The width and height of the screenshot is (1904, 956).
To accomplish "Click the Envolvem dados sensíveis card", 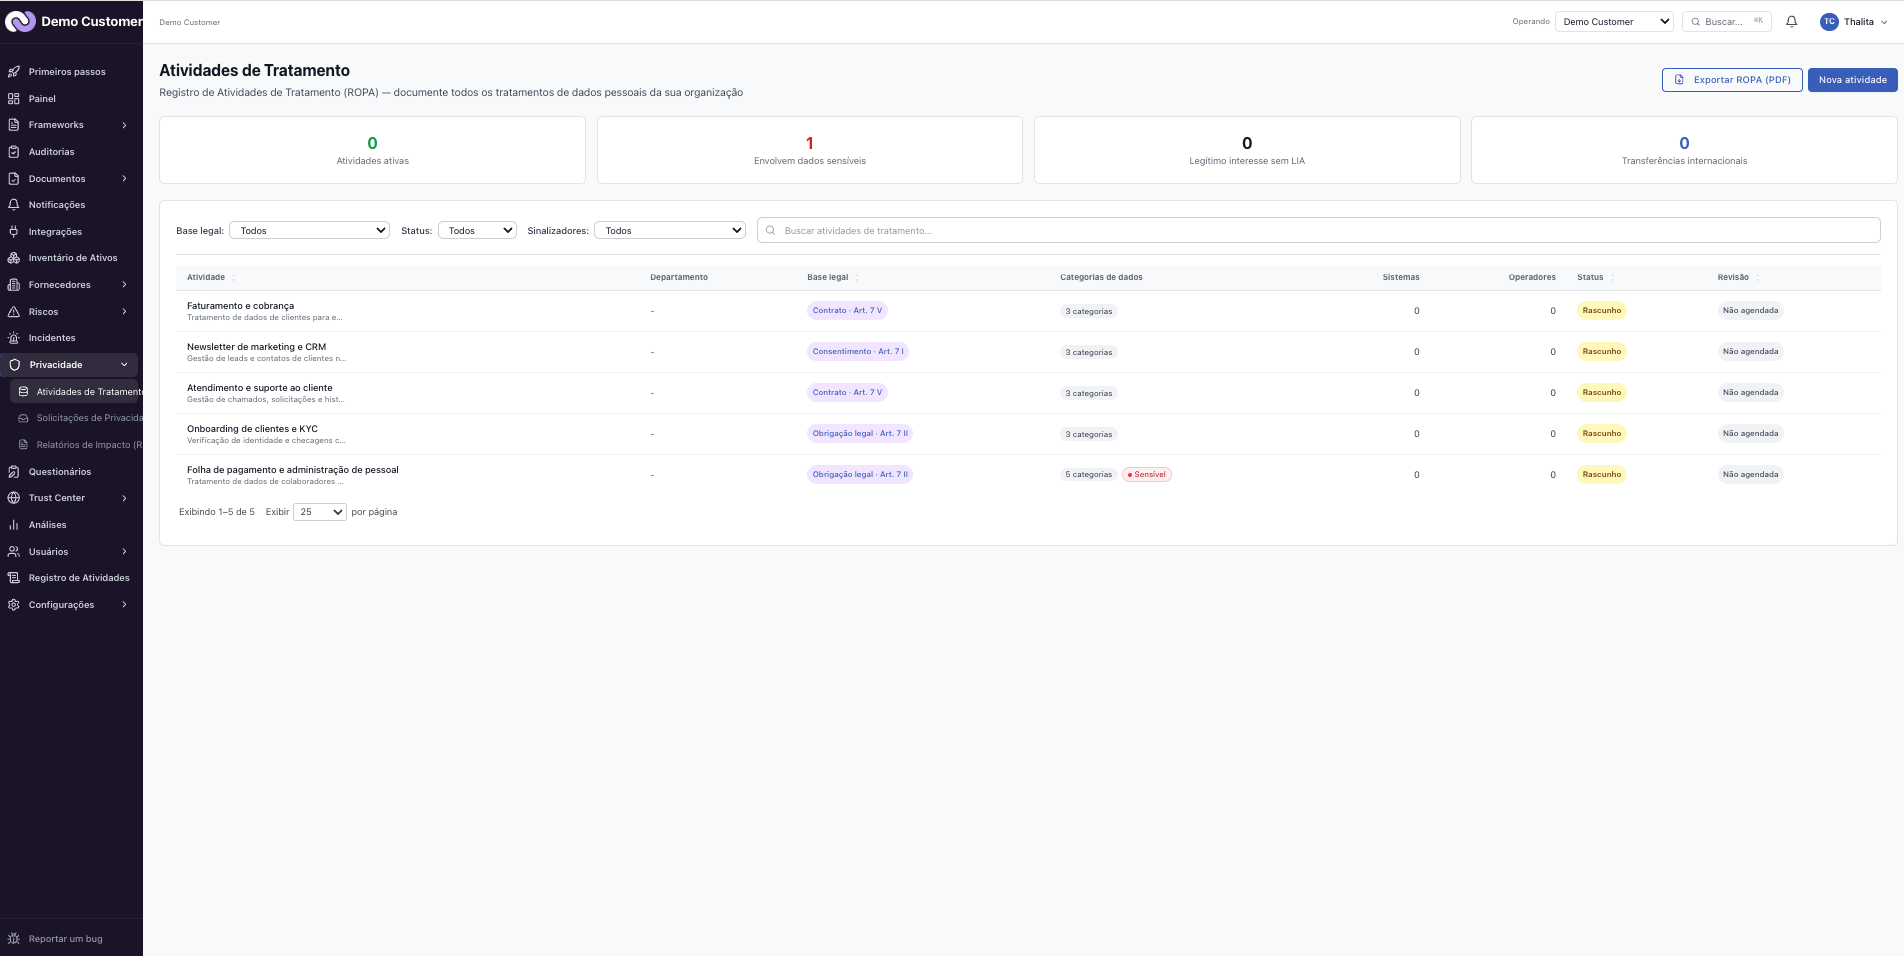I will coord(810,150).
